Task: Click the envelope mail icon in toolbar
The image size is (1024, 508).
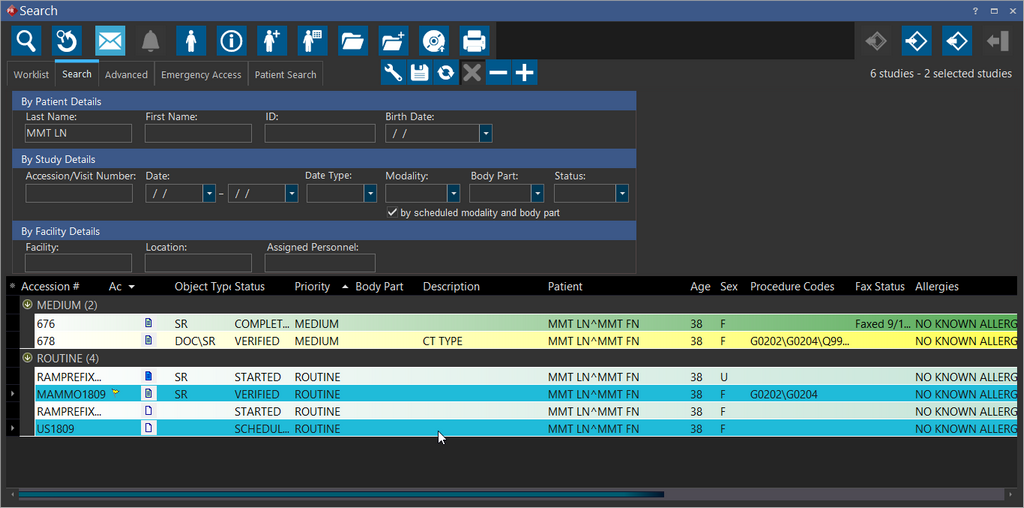Action: 110,41
